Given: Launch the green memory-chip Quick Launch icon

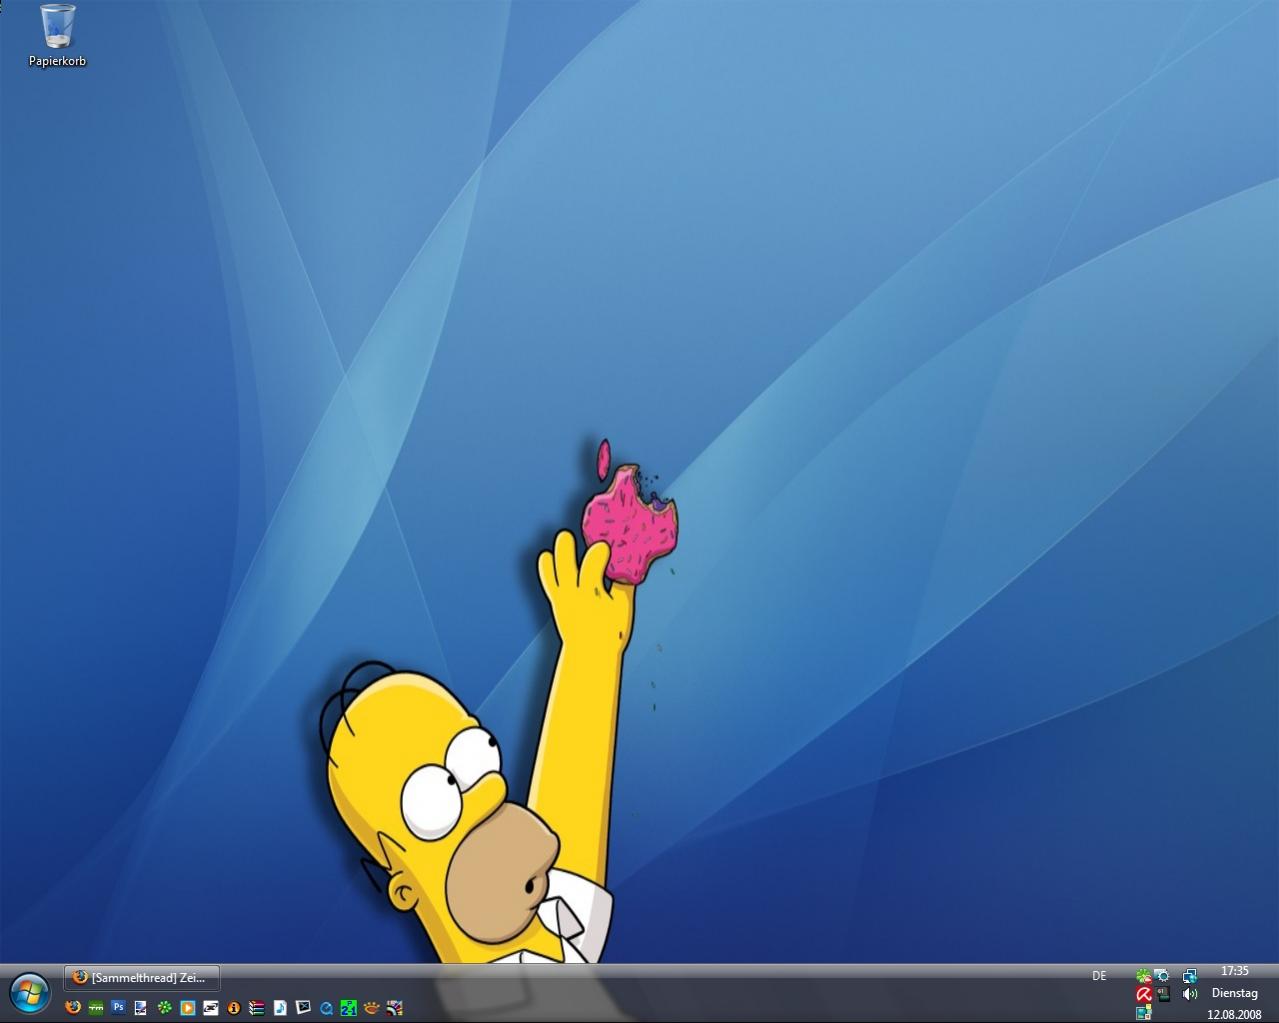Looking at the screenshot, I should 96,1008.
